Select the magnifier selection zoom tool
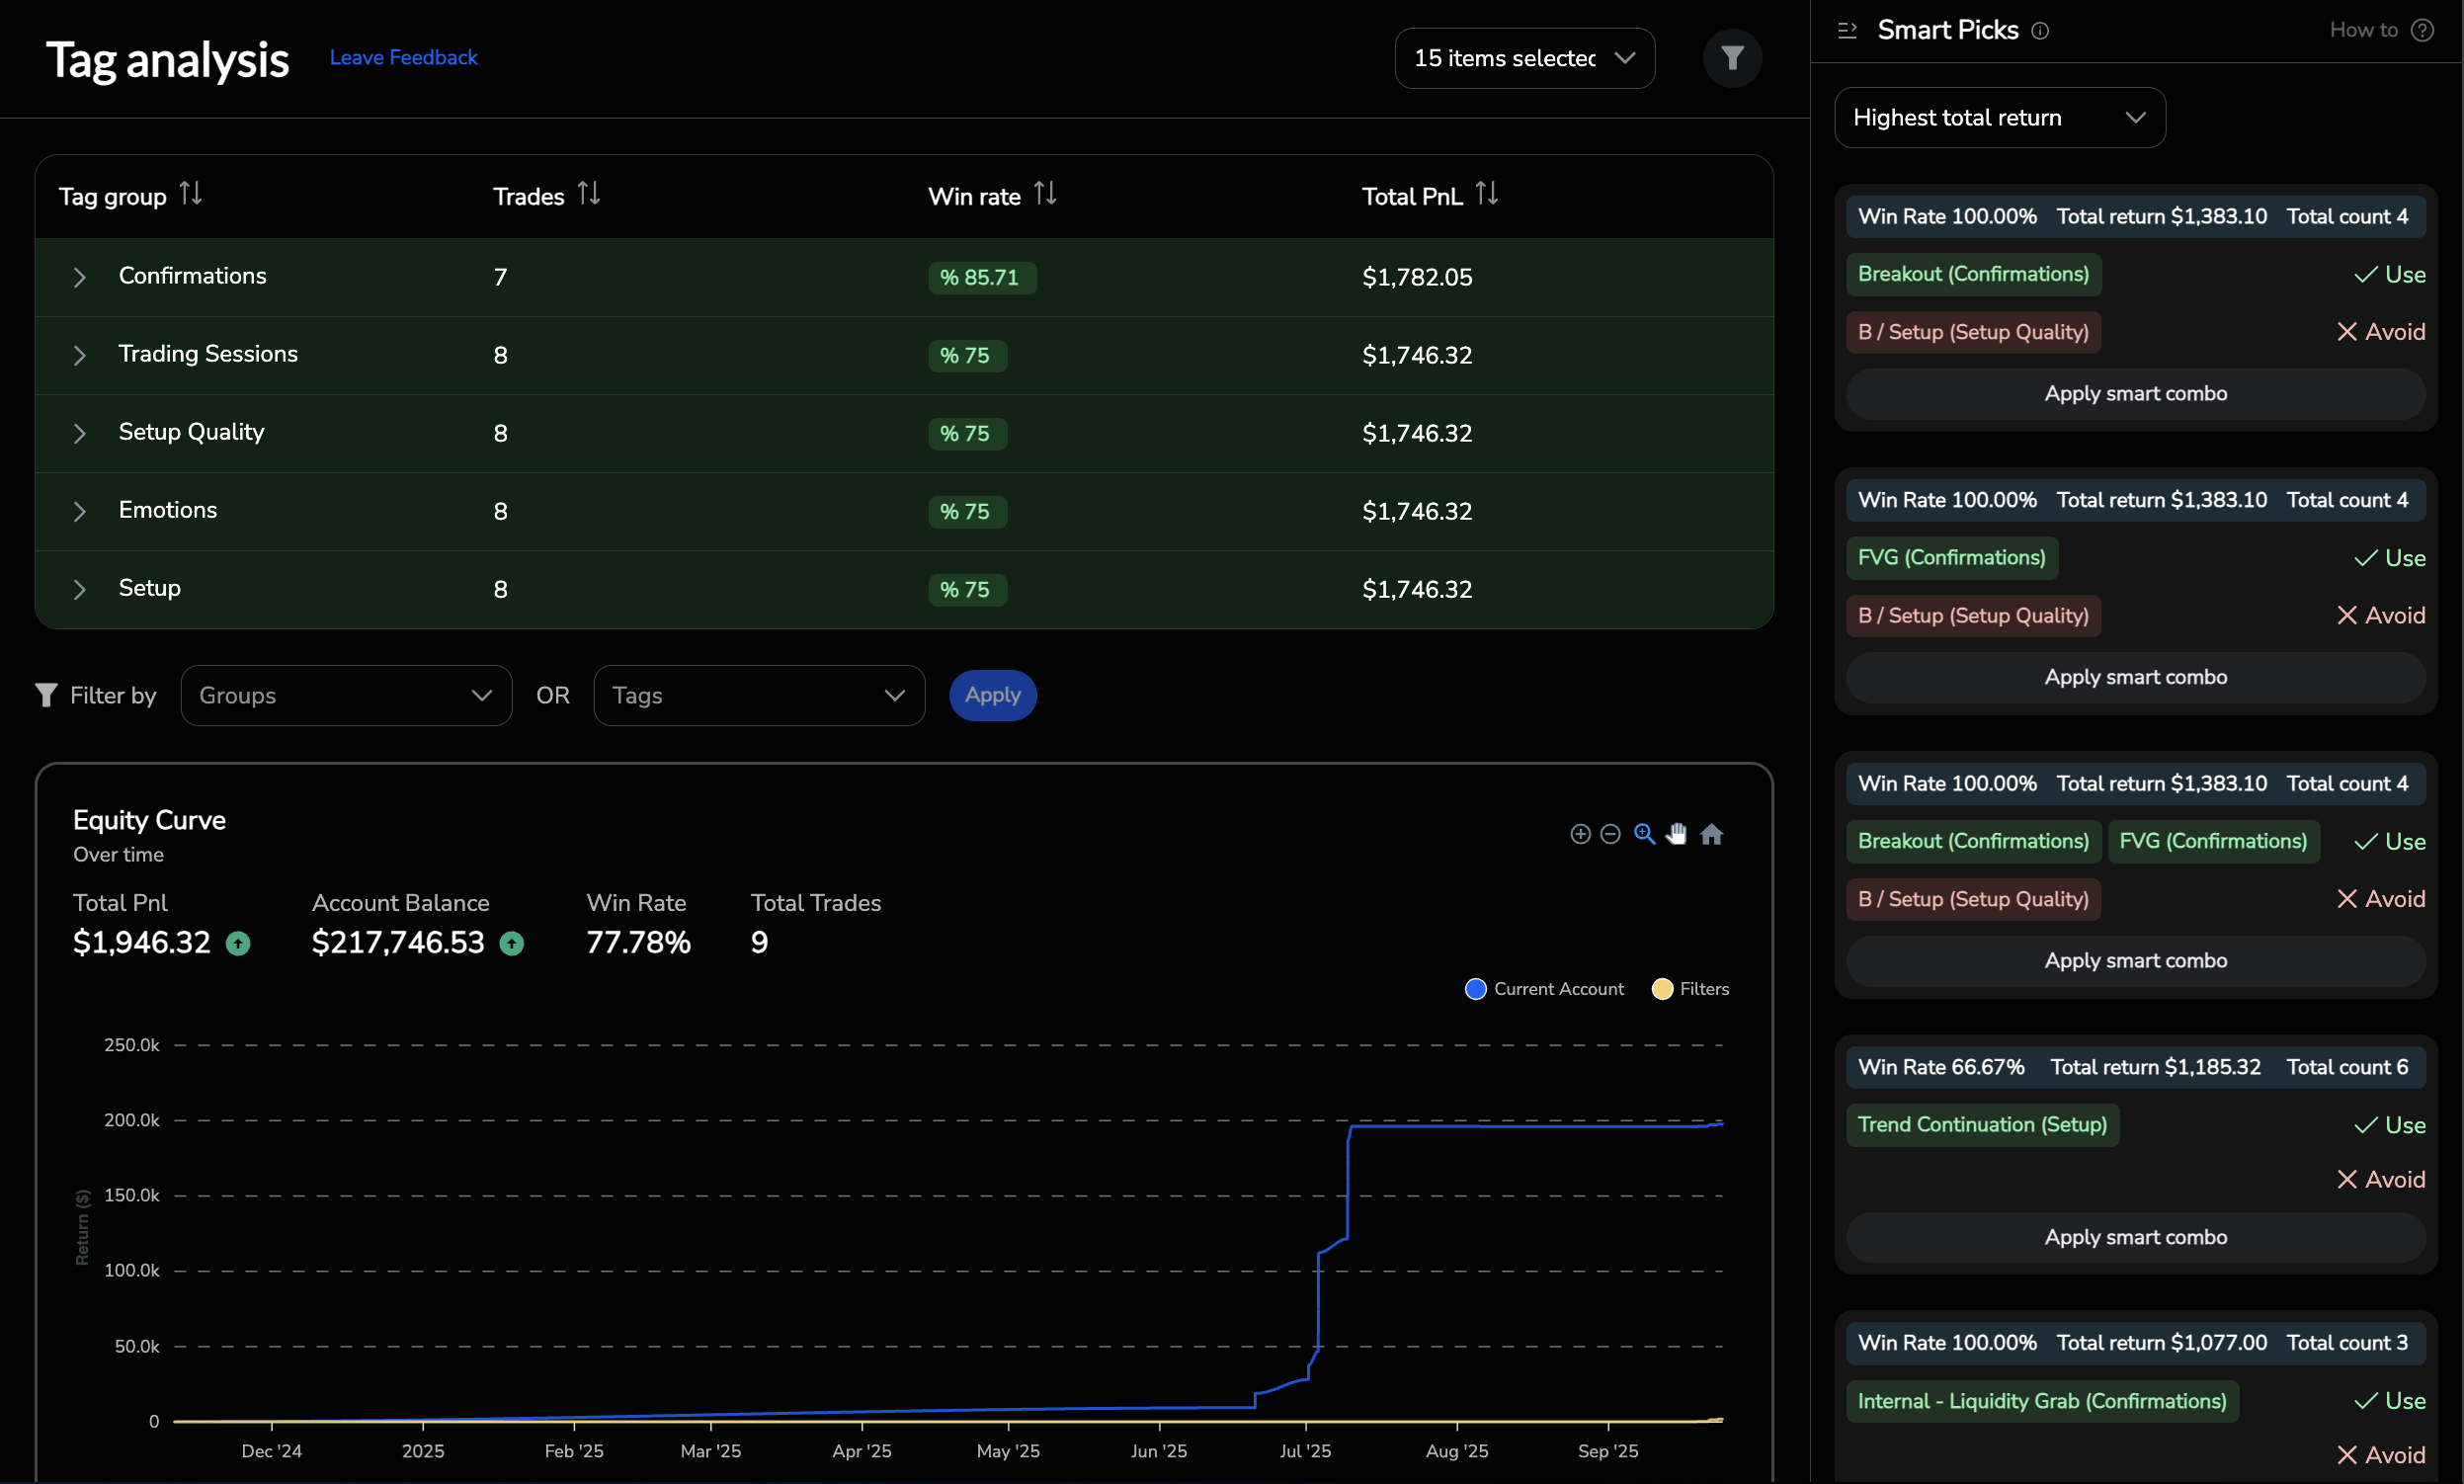Screen dimensions: 2464x1484 tap(1644, 834)
